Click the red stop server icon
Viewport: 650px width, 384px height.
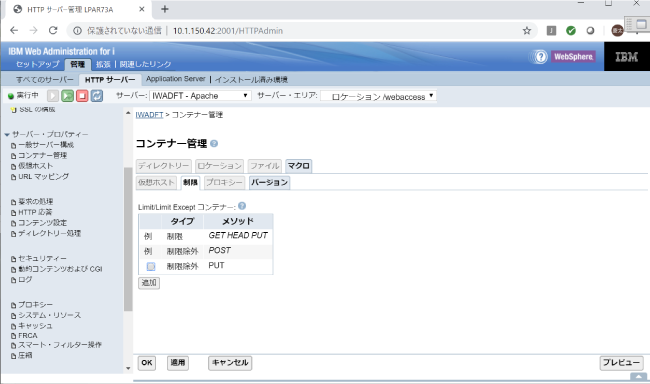point(82,96)
